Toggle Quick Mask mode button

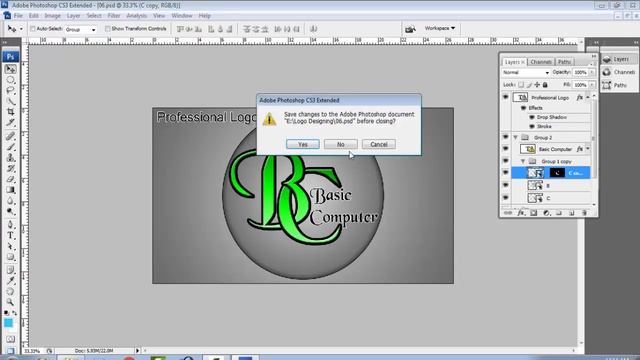tap(11, 339)
